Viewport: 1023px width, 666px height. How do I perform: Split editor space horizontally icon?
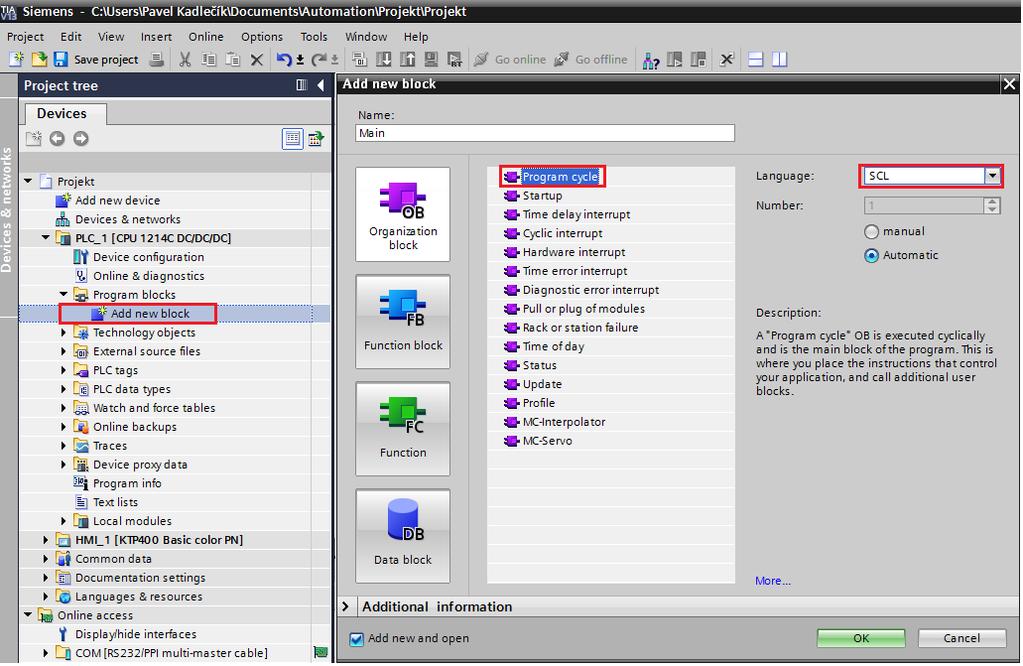click(756, 59)
